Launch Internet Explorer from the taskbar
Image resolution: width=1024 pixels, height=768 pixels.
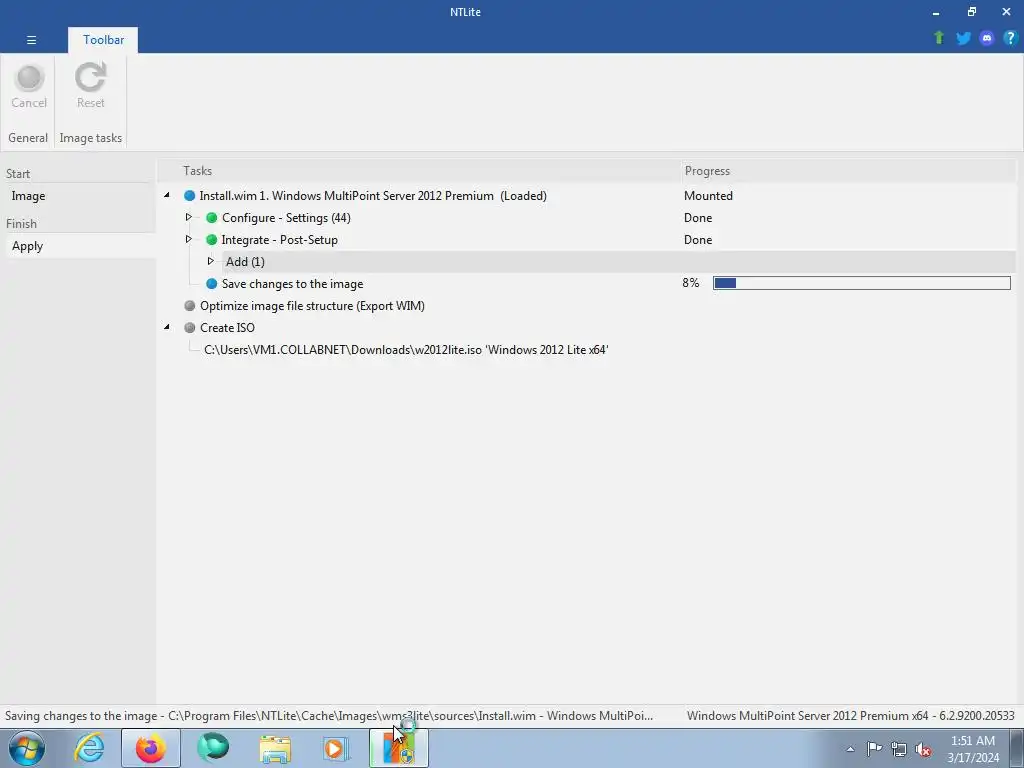coord(89,748)
